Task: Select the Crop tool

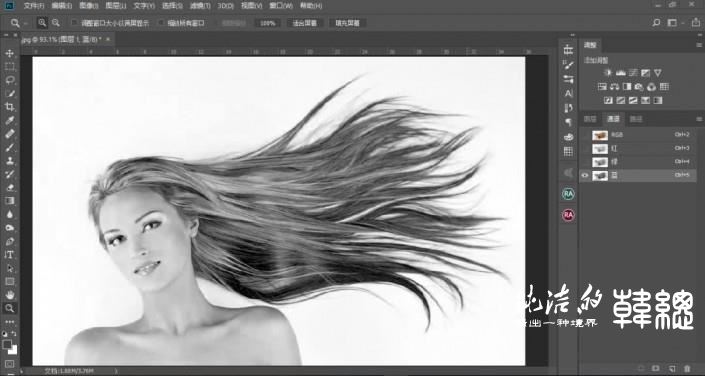Action: point(9,107)
